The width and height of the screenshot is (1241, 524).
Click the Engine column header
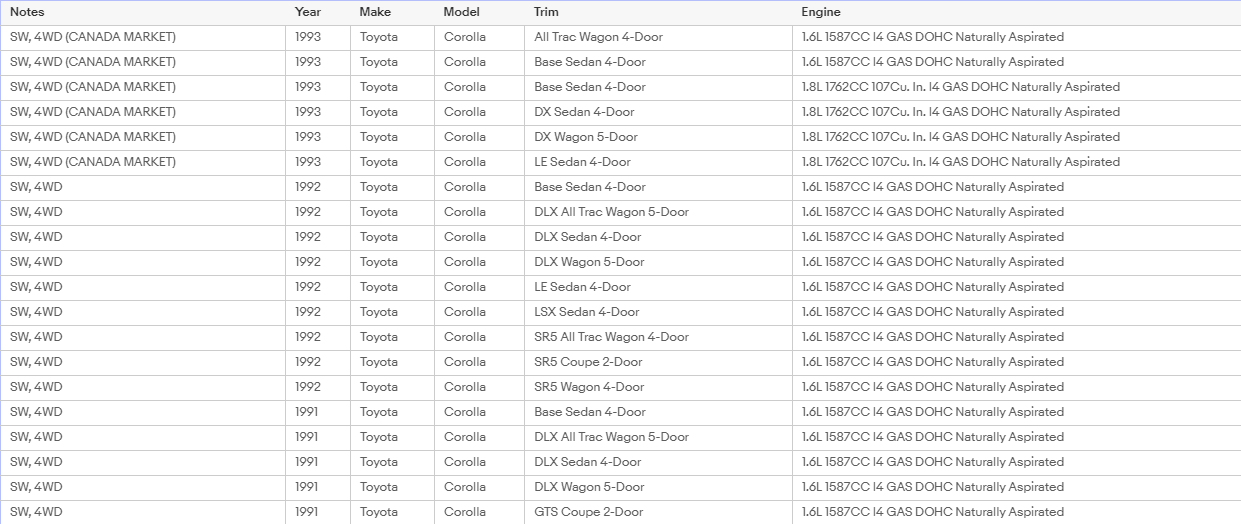click(x=1016, y=12)
